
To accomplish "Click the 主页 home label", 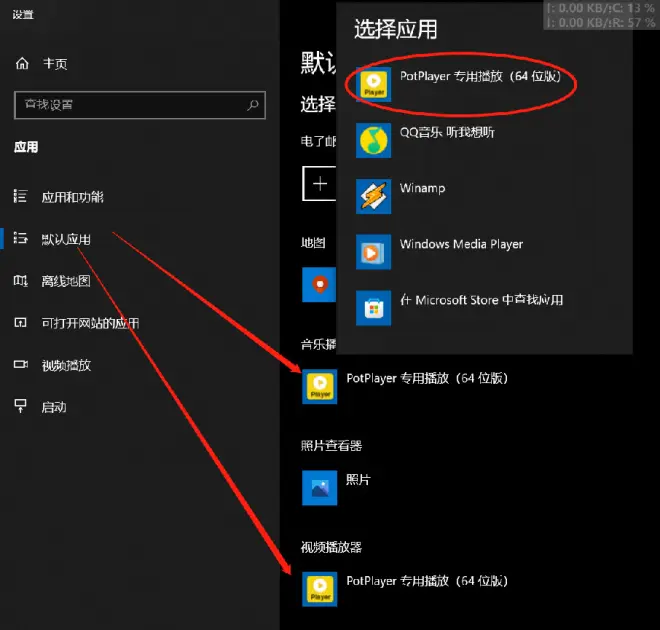I will point(55,64).
